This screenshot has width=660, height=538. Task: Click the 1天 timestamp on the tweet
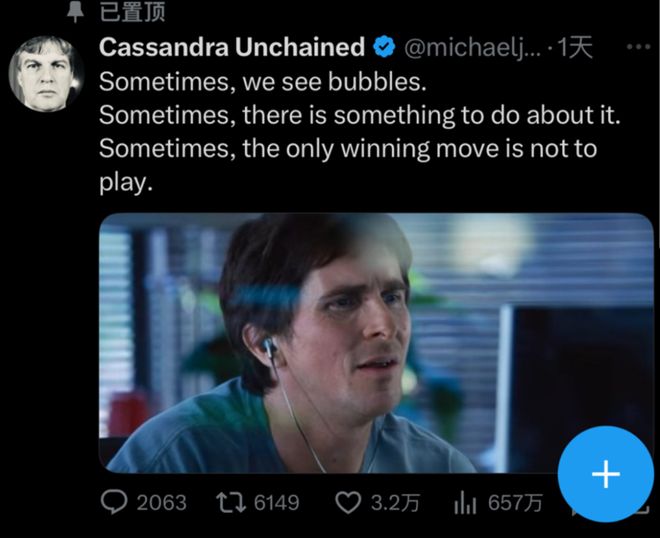coord(576,47)
